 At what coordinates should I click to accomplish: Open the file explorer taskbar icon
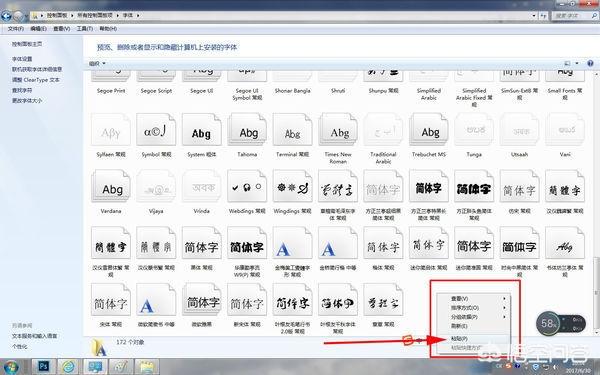click(146, 367)
